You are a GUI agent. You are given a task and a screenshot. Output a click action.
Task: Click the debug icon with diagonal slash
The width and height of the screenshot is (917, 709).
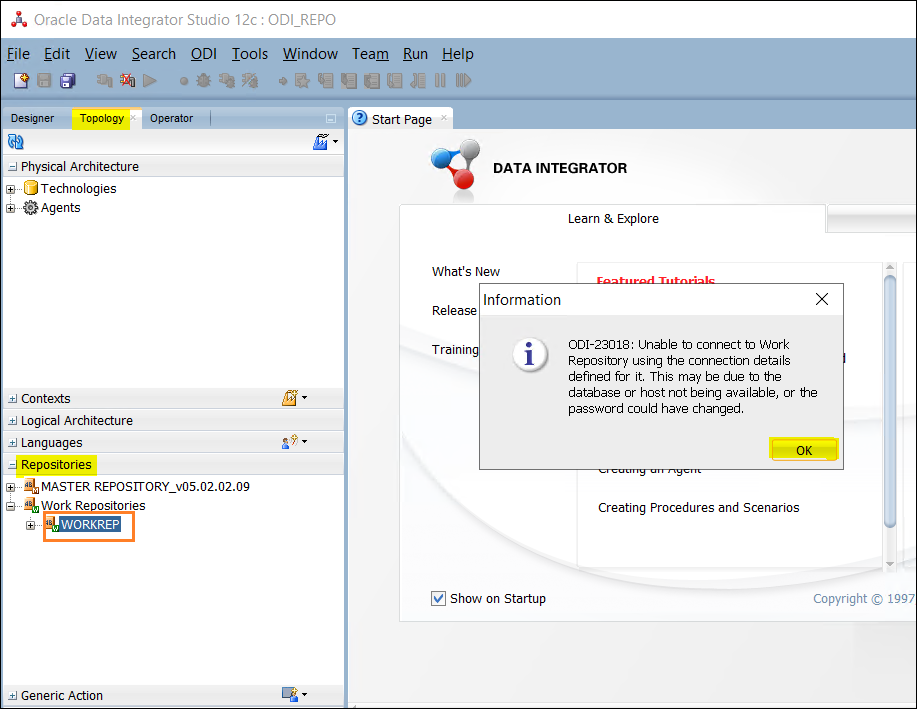click(x=250, y=81)
